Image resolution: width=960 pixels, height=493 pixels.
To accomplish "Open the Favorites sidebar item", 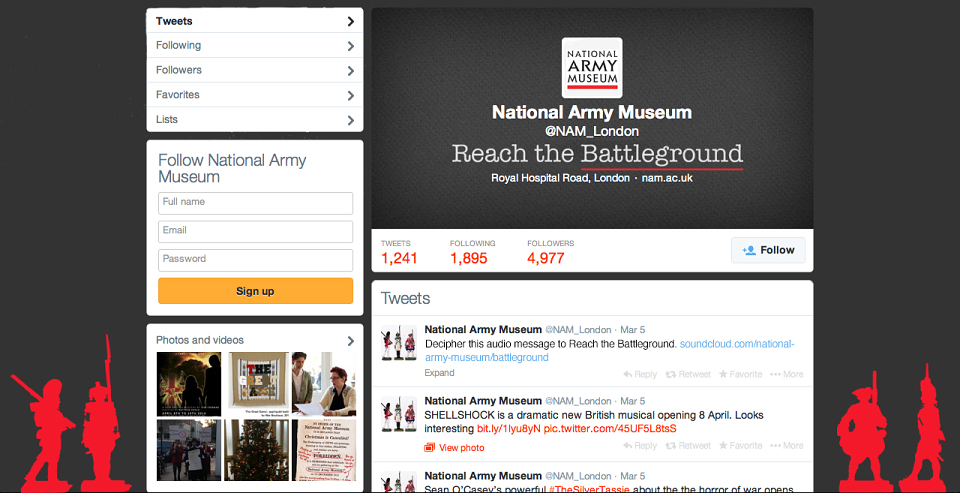I will pyautogui.click(x=255, y=95).
